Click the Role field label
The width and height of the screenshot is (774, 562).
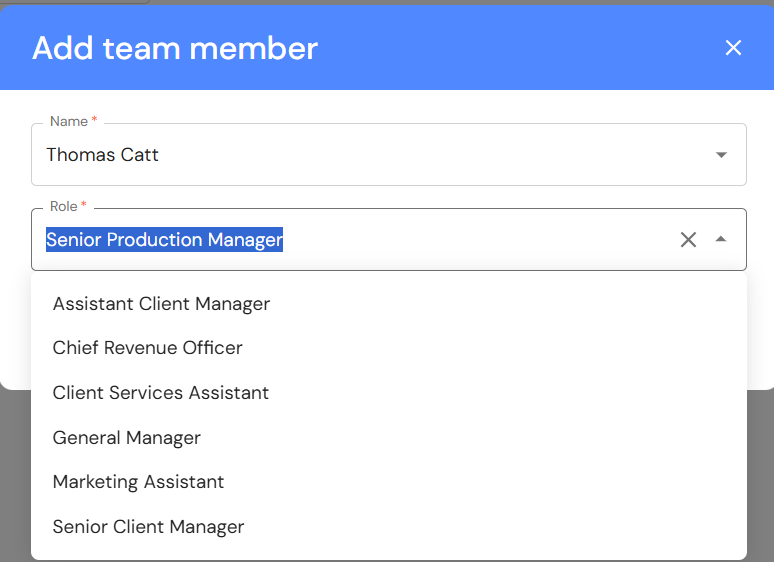coord(63,206)
